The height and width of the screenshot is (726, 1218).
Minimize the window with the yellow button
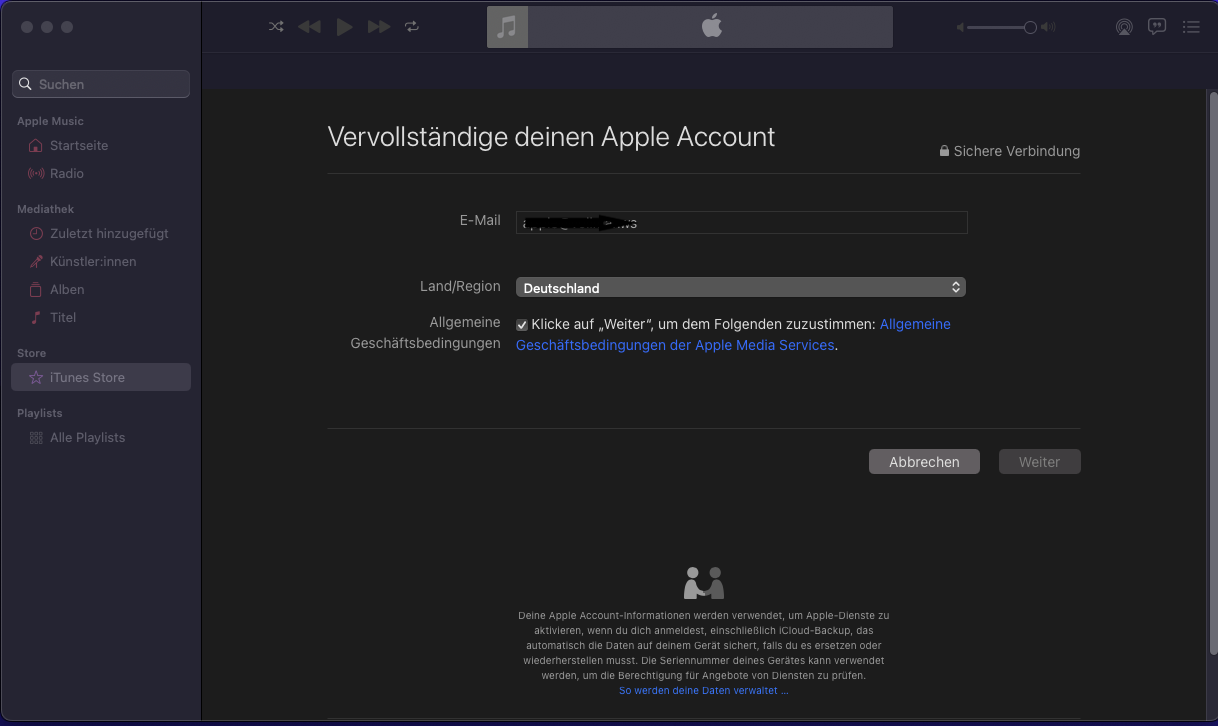click(47, 27)
